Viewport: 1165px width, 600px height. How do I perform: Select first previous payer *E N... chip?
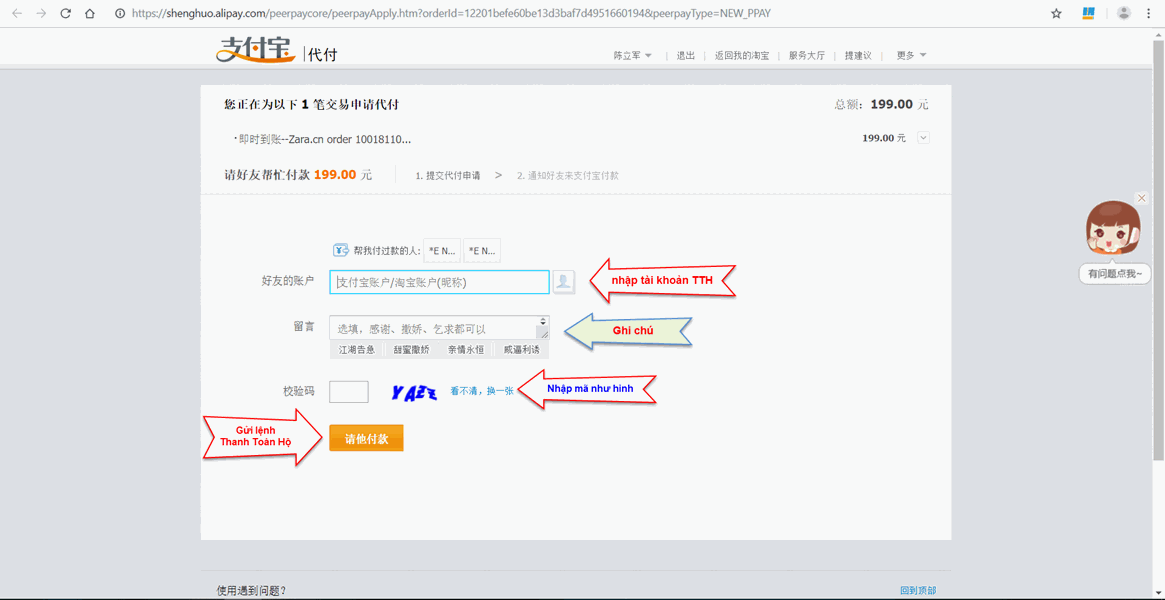tap(441, 251)
